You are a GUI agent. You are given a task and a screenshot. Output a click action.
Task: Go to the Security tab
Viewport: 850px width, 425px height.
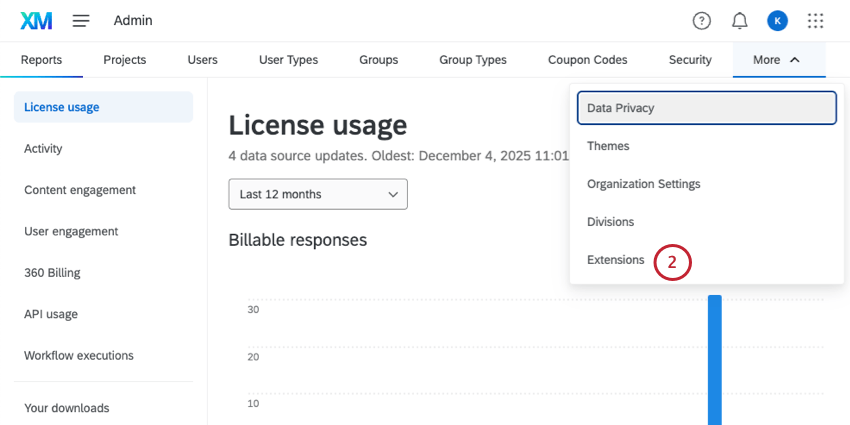690,60
